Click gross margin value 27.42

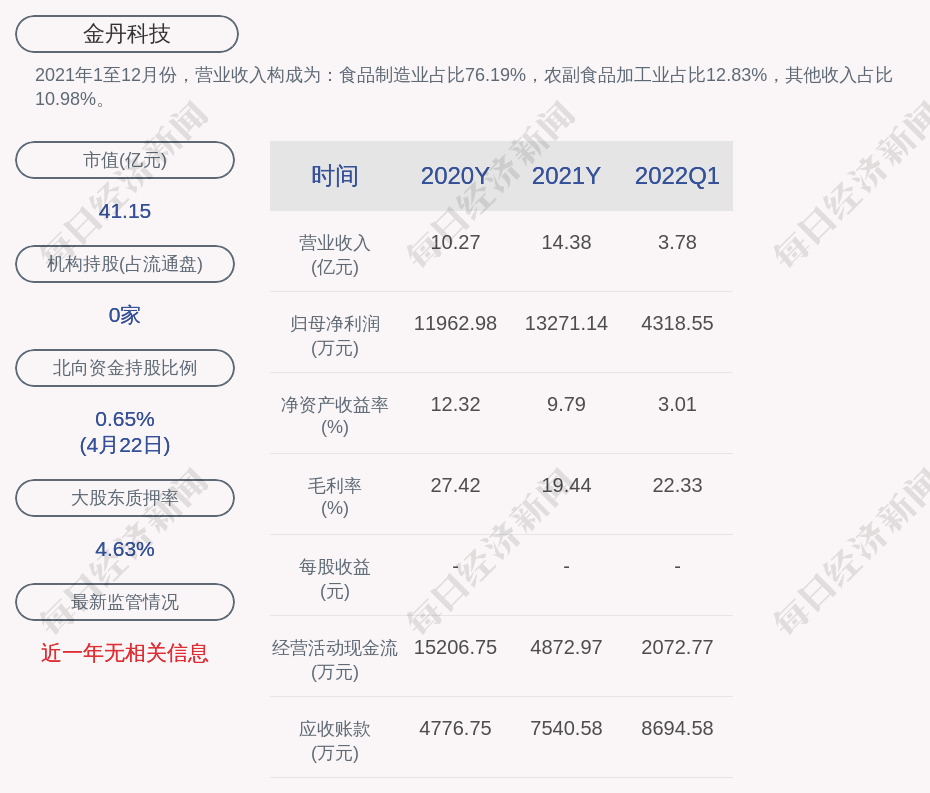[455, 486]
